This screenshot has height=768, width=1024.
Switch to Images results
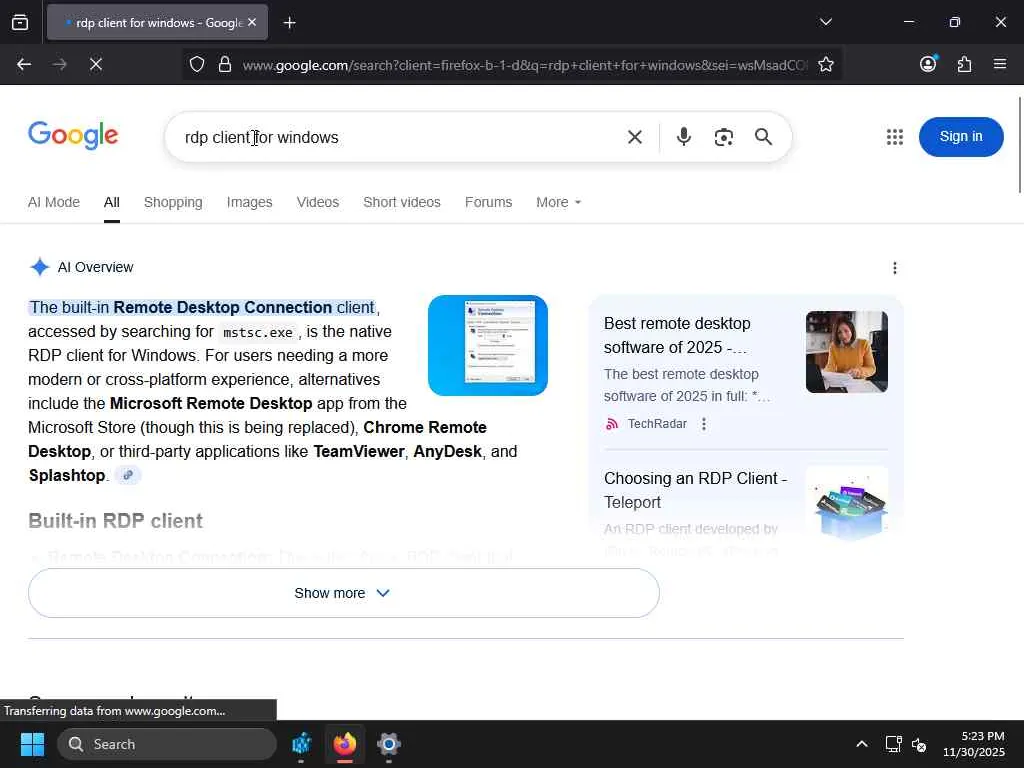pyautogui.click(x=249, y=202)
